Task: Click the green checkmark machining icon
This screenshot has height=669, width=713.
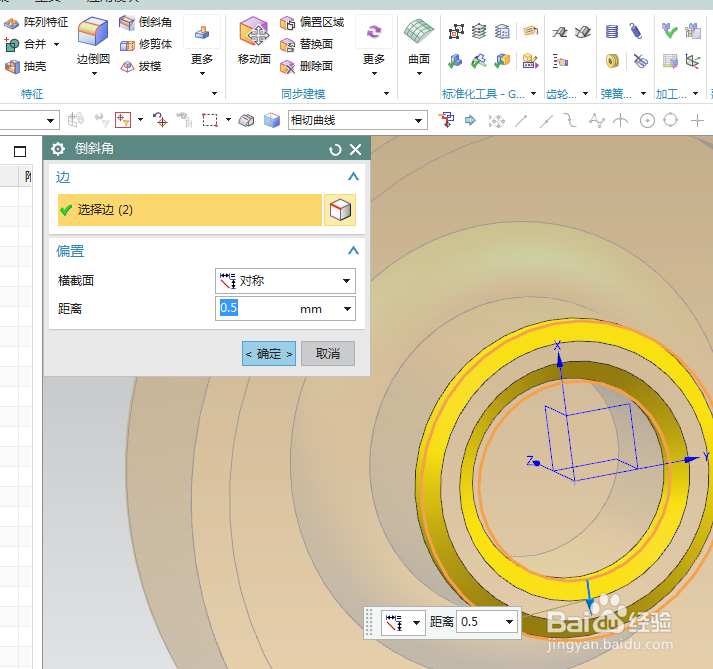Action: click(669, 31)
